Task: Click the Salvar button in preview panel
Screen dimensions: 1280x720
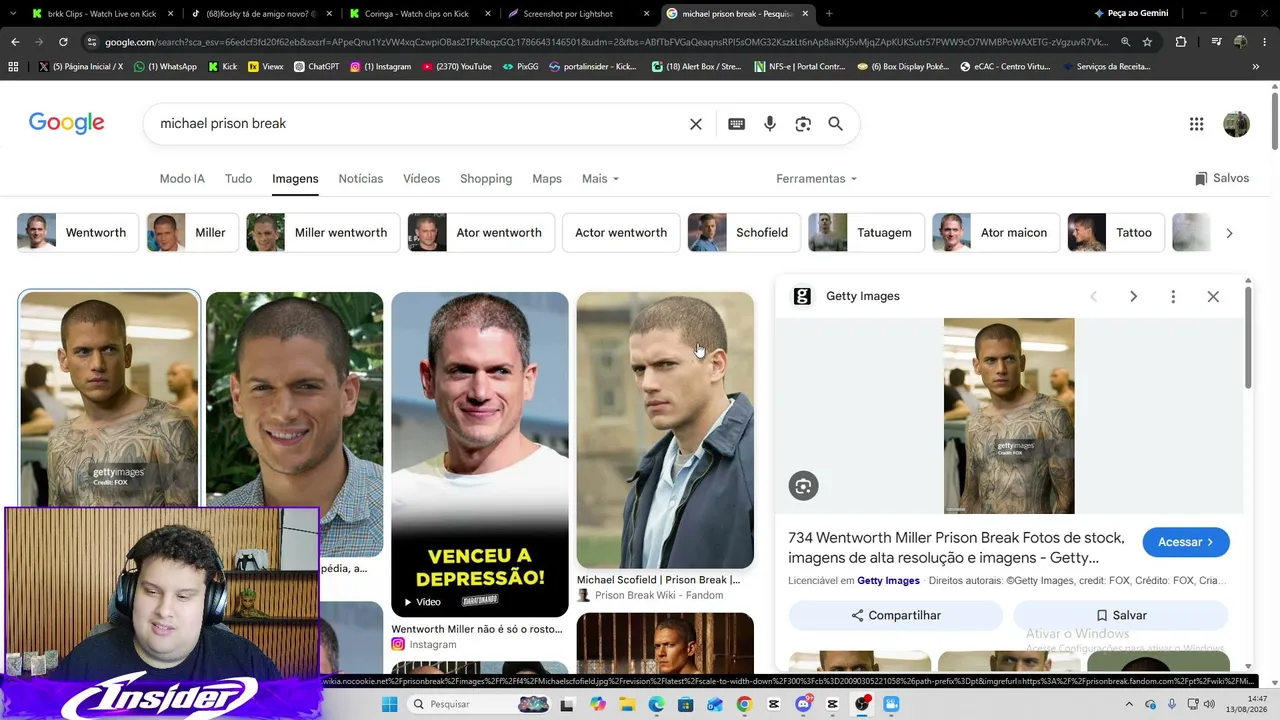Action: pos(1121,615)
